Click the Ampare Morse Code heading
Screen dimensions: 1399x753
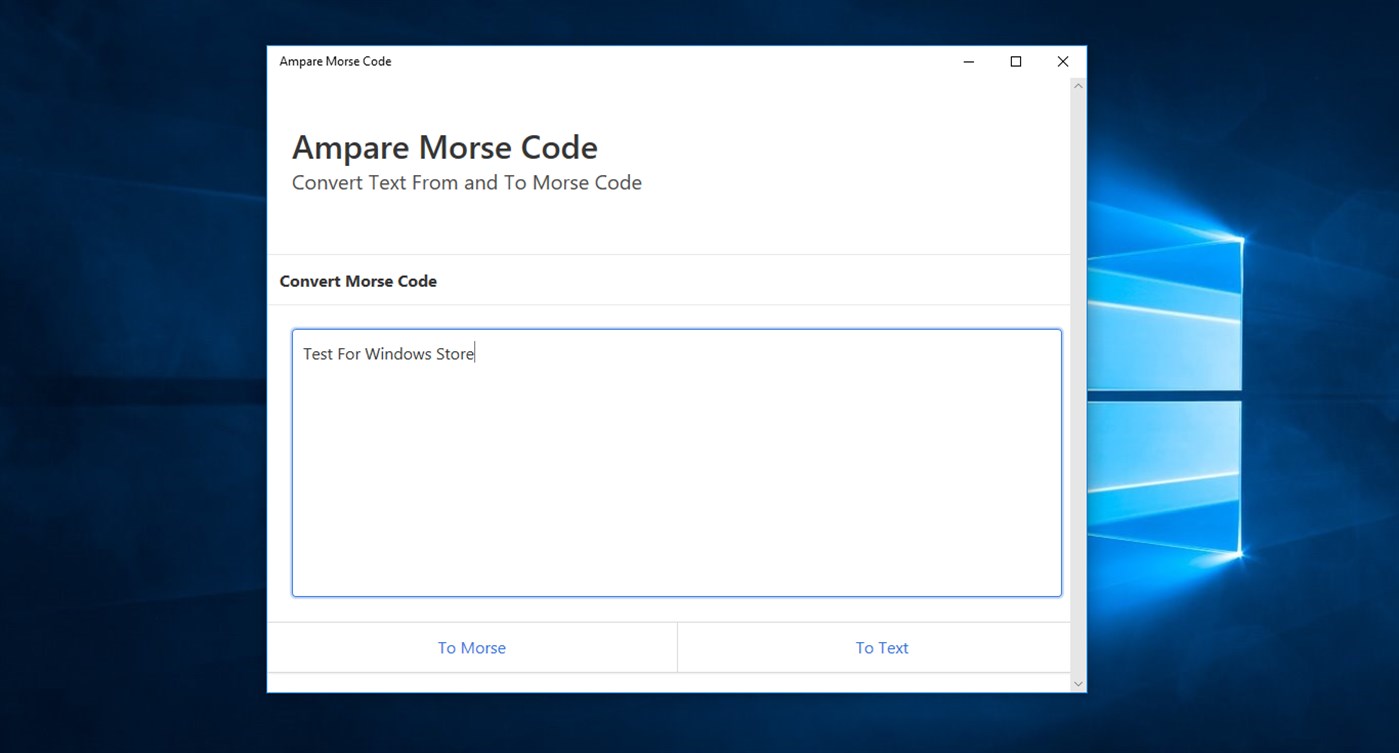tap(445, 147)
